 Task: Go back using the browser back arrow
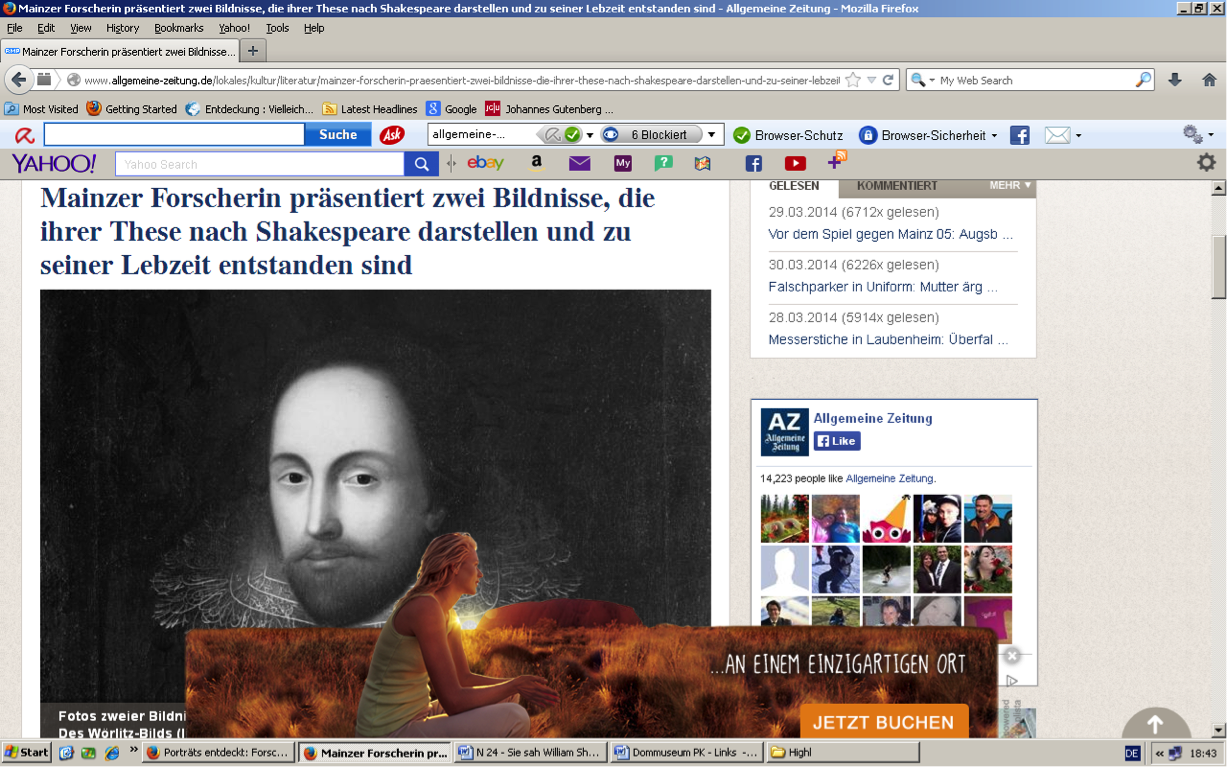pos(19,80)
